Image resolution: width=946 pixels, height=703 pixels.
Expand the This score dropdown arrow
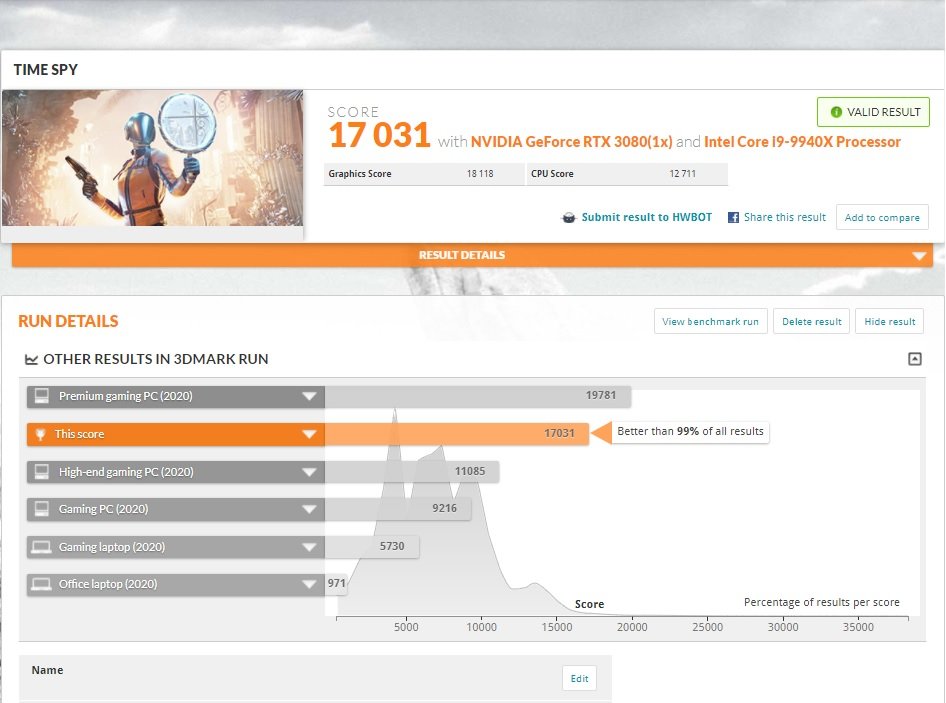(309, 434)
